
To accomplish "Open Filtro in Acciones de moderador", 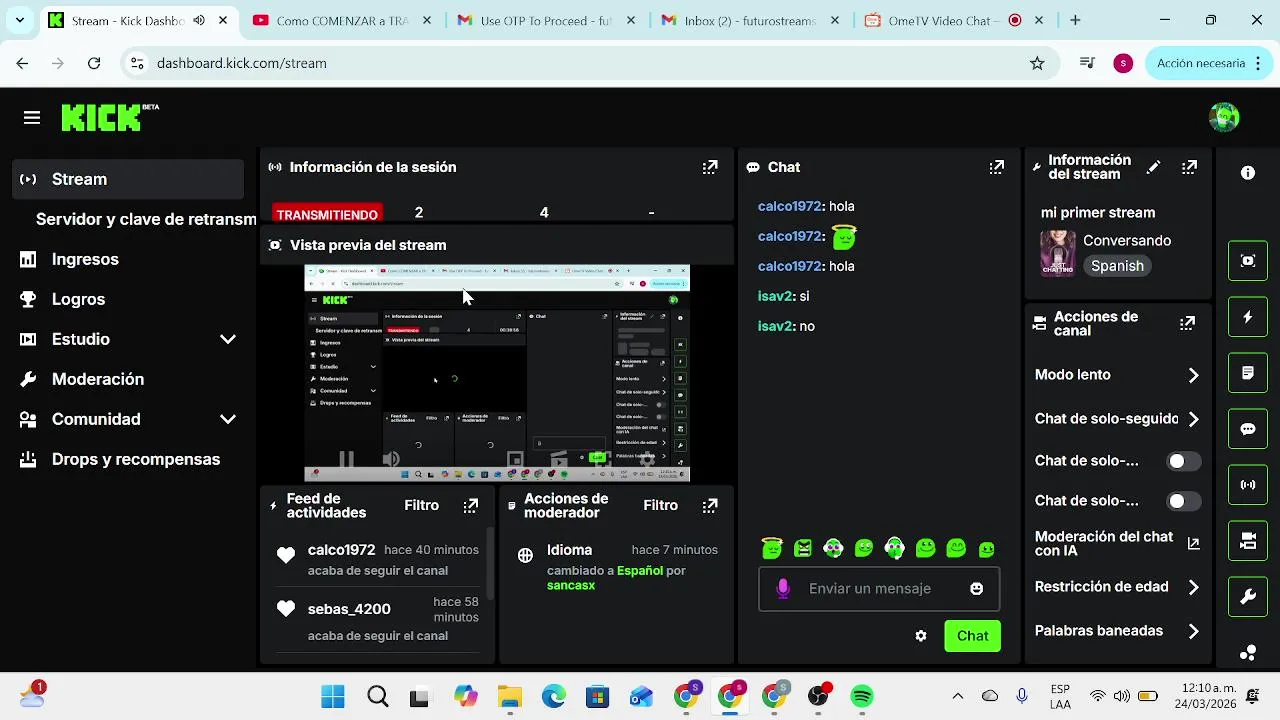I will pos(660,505).
